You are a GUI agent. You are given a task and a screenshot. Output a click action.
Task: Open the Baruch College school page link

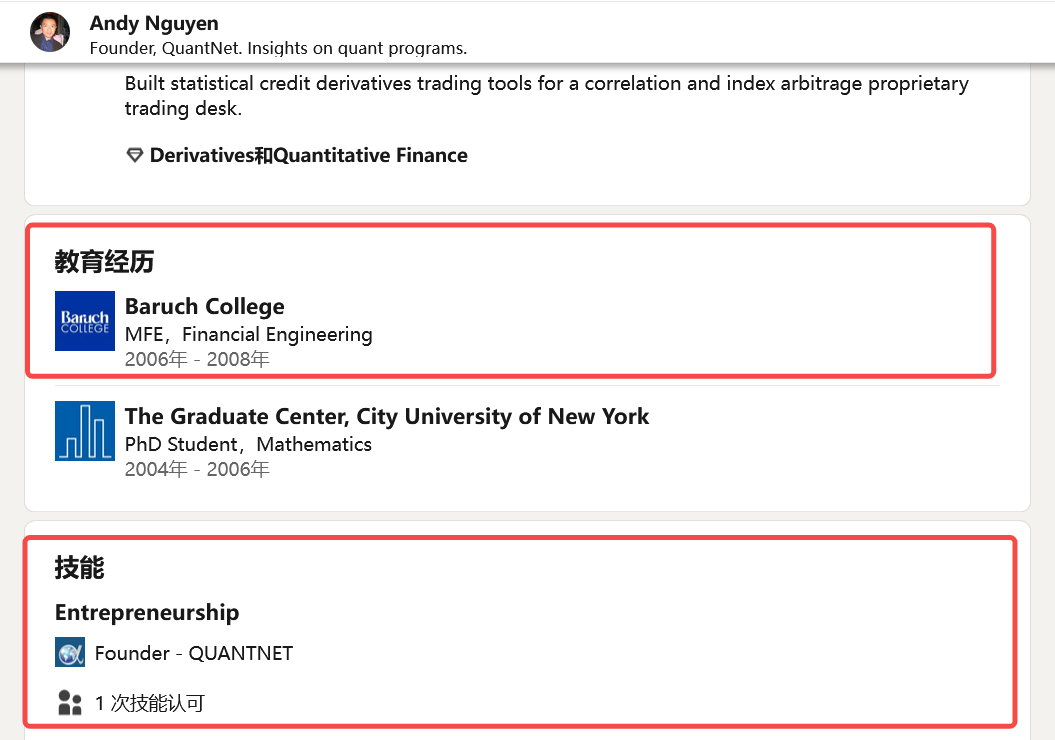(x=204, y=307)
